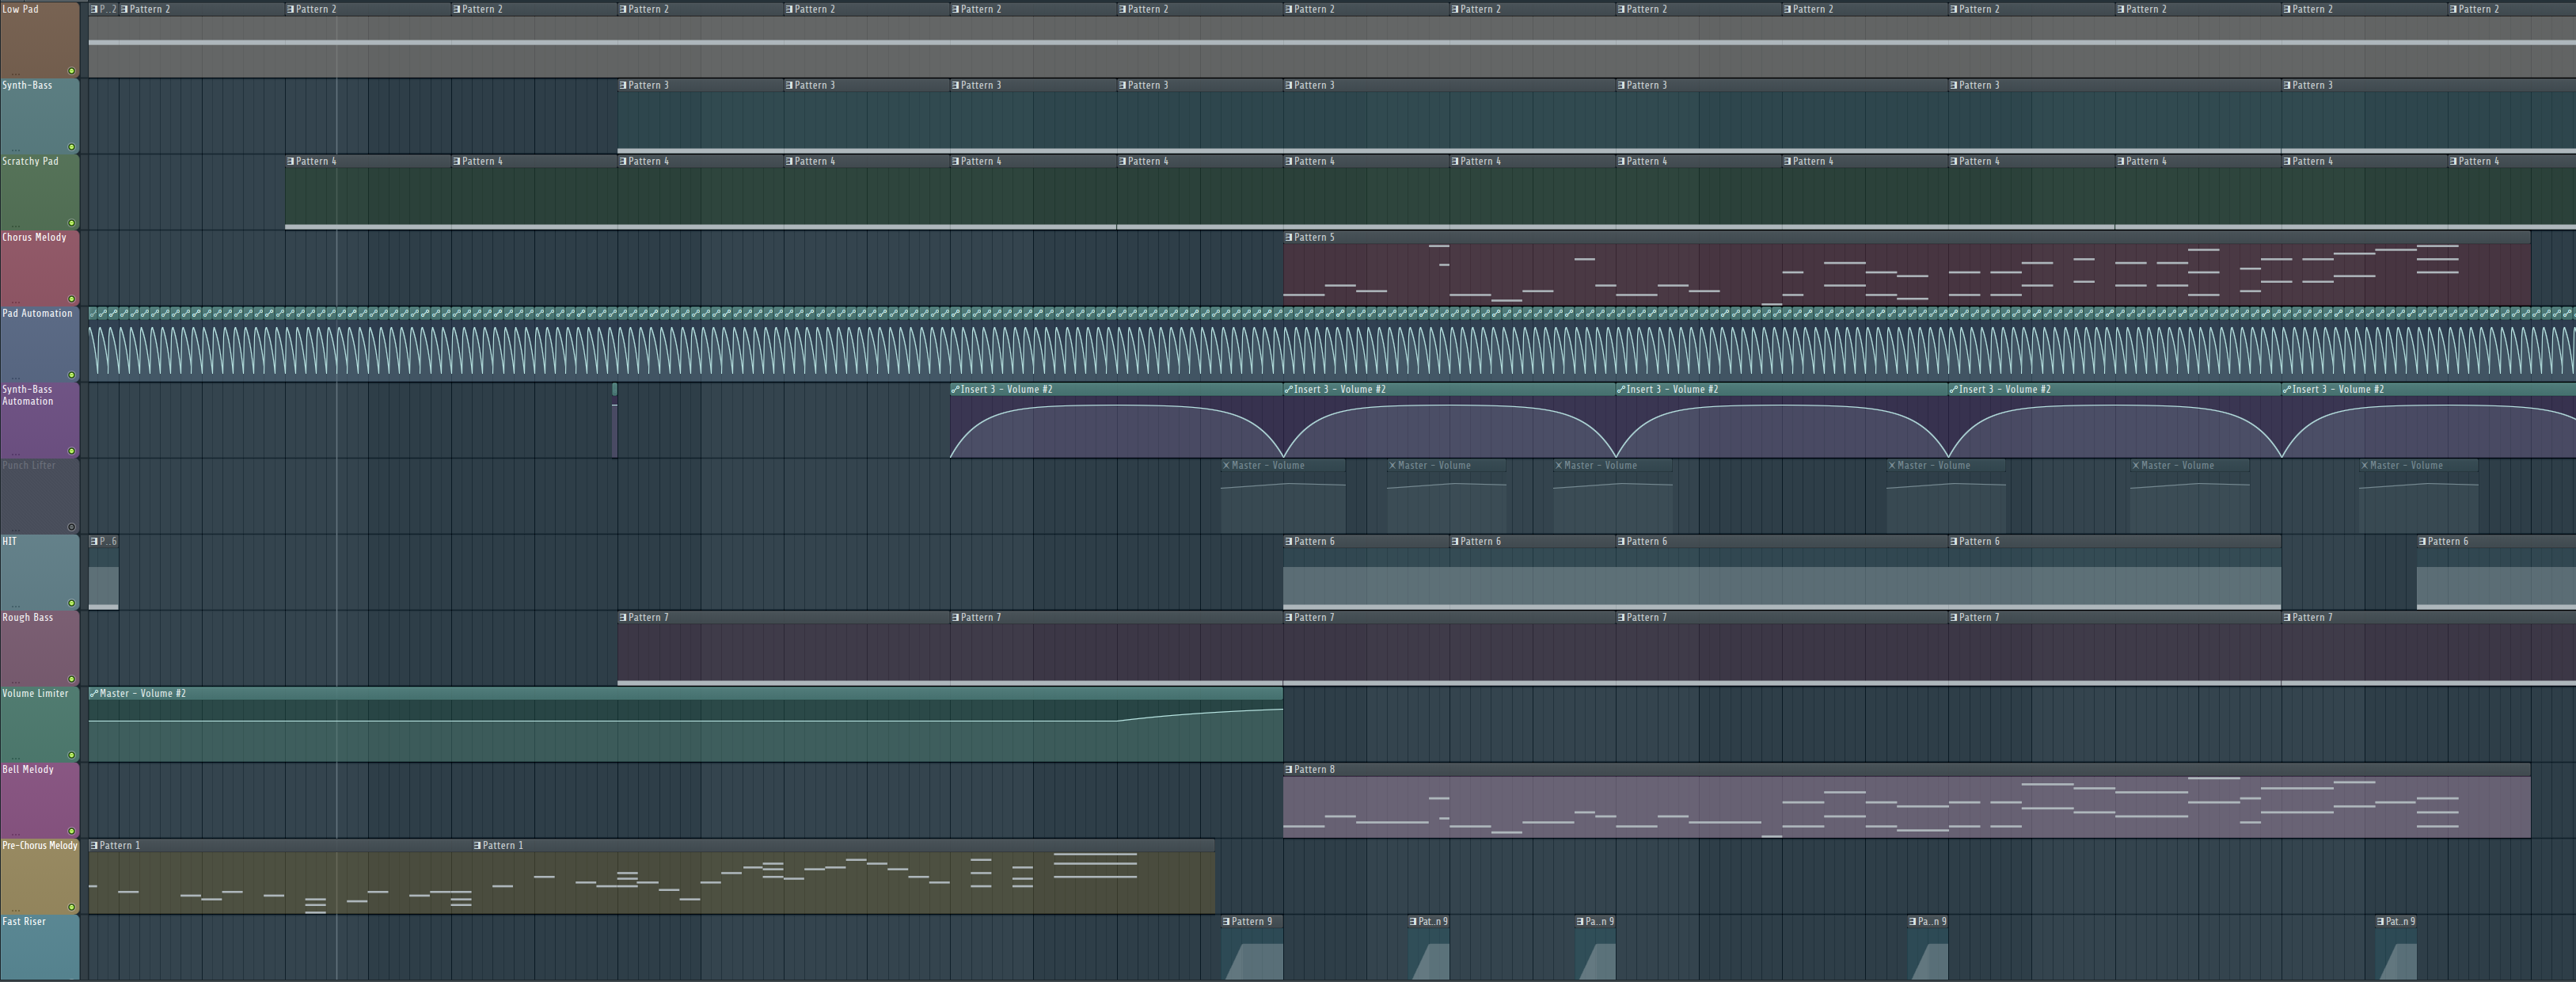Click the Volume Limiter automation curve line

pos(600,720)
